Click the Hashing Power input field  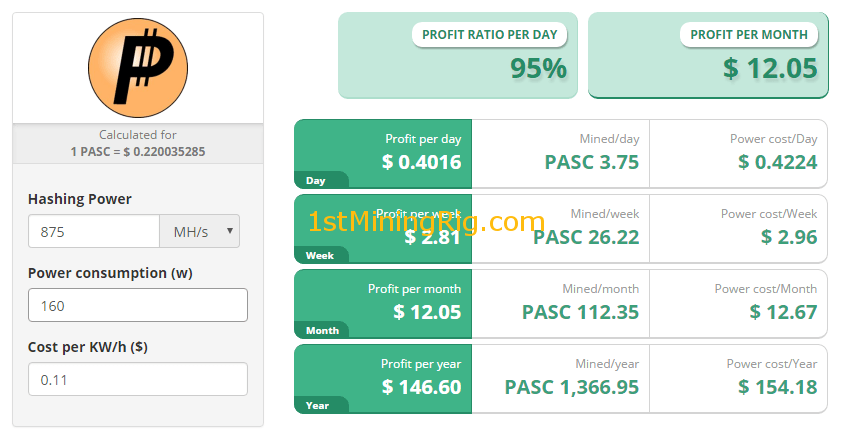point(94,232)
